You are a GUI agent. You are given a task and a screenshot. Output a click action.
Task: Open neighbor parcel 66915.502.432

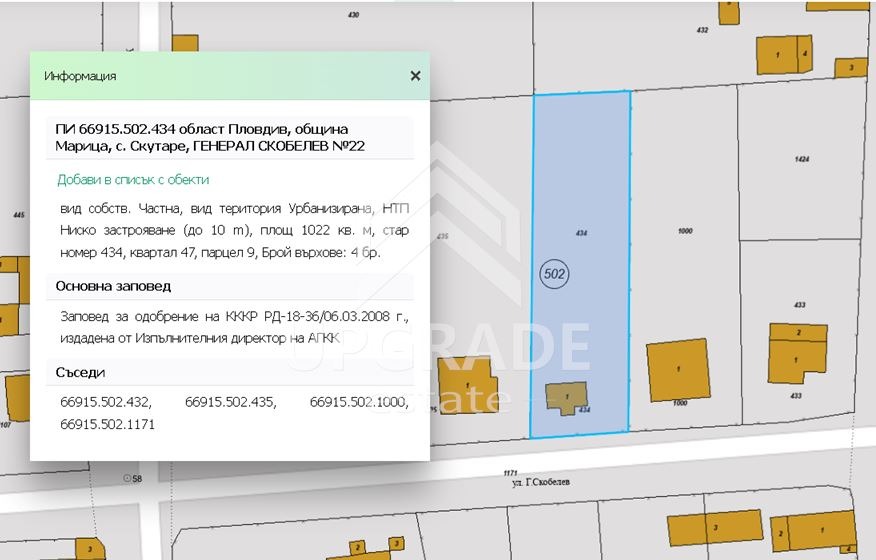105,402
